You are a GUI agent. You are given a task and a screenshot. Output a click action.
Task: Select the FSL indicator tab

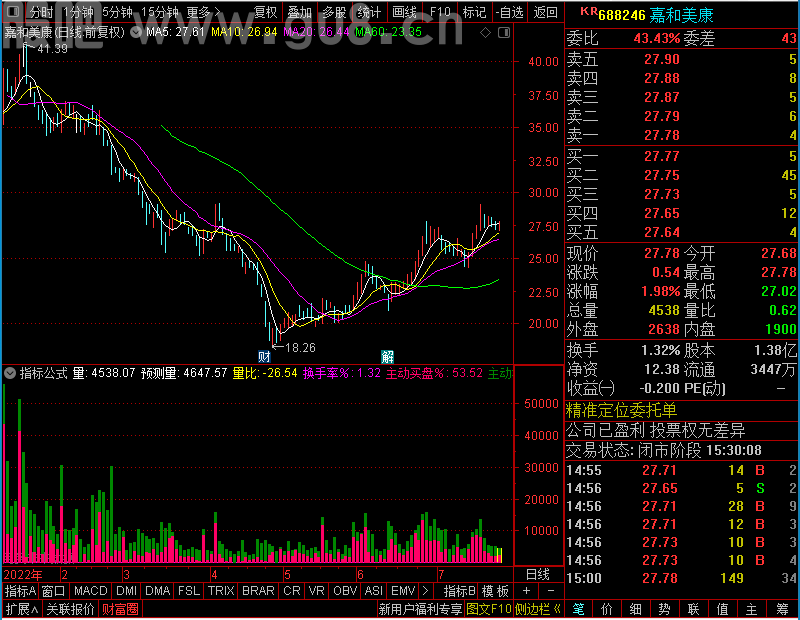pos(189,591)
